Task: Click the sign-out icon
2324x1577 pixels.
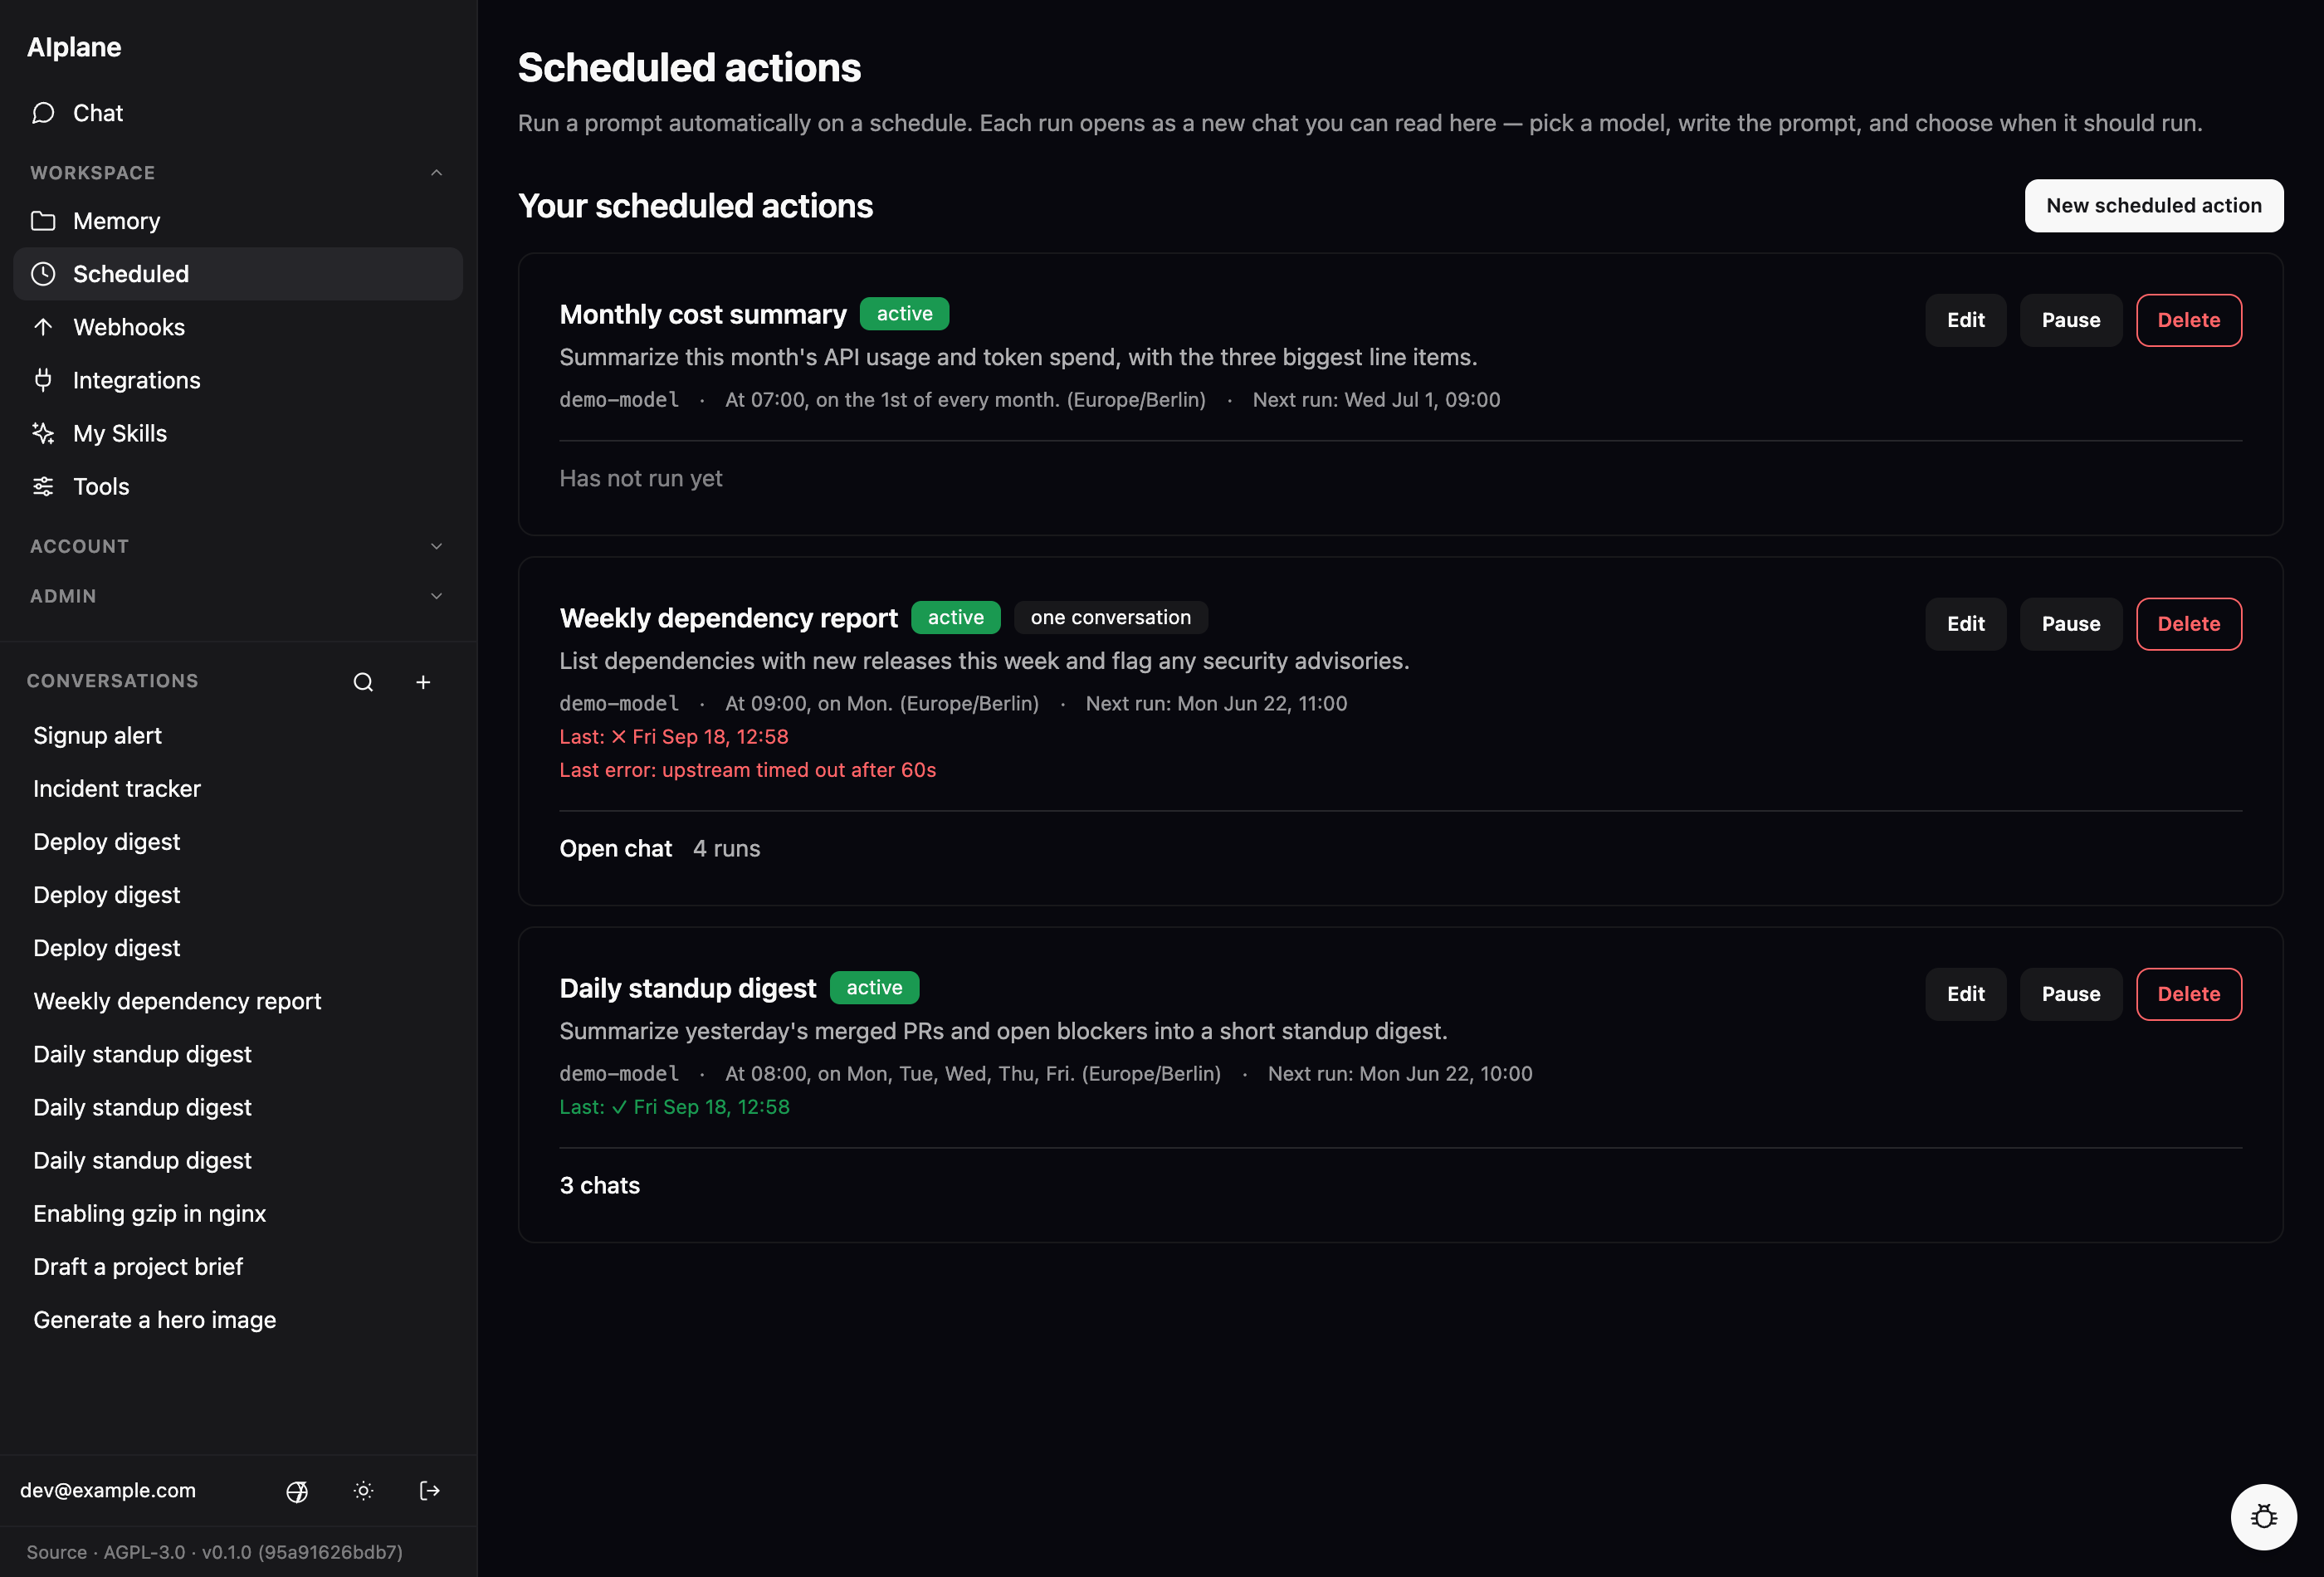Action: click(430, 1491)
